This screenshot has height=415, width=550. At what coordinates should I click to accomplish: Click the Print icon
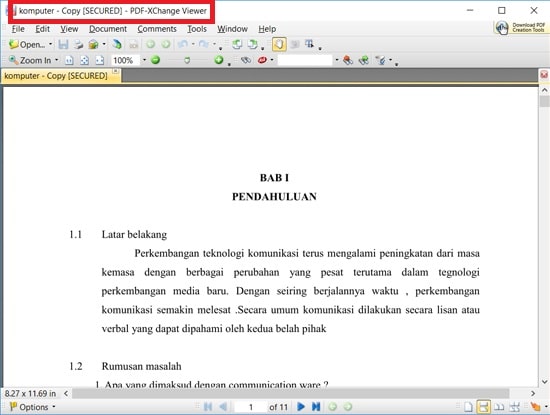click(x=78, y=45)
